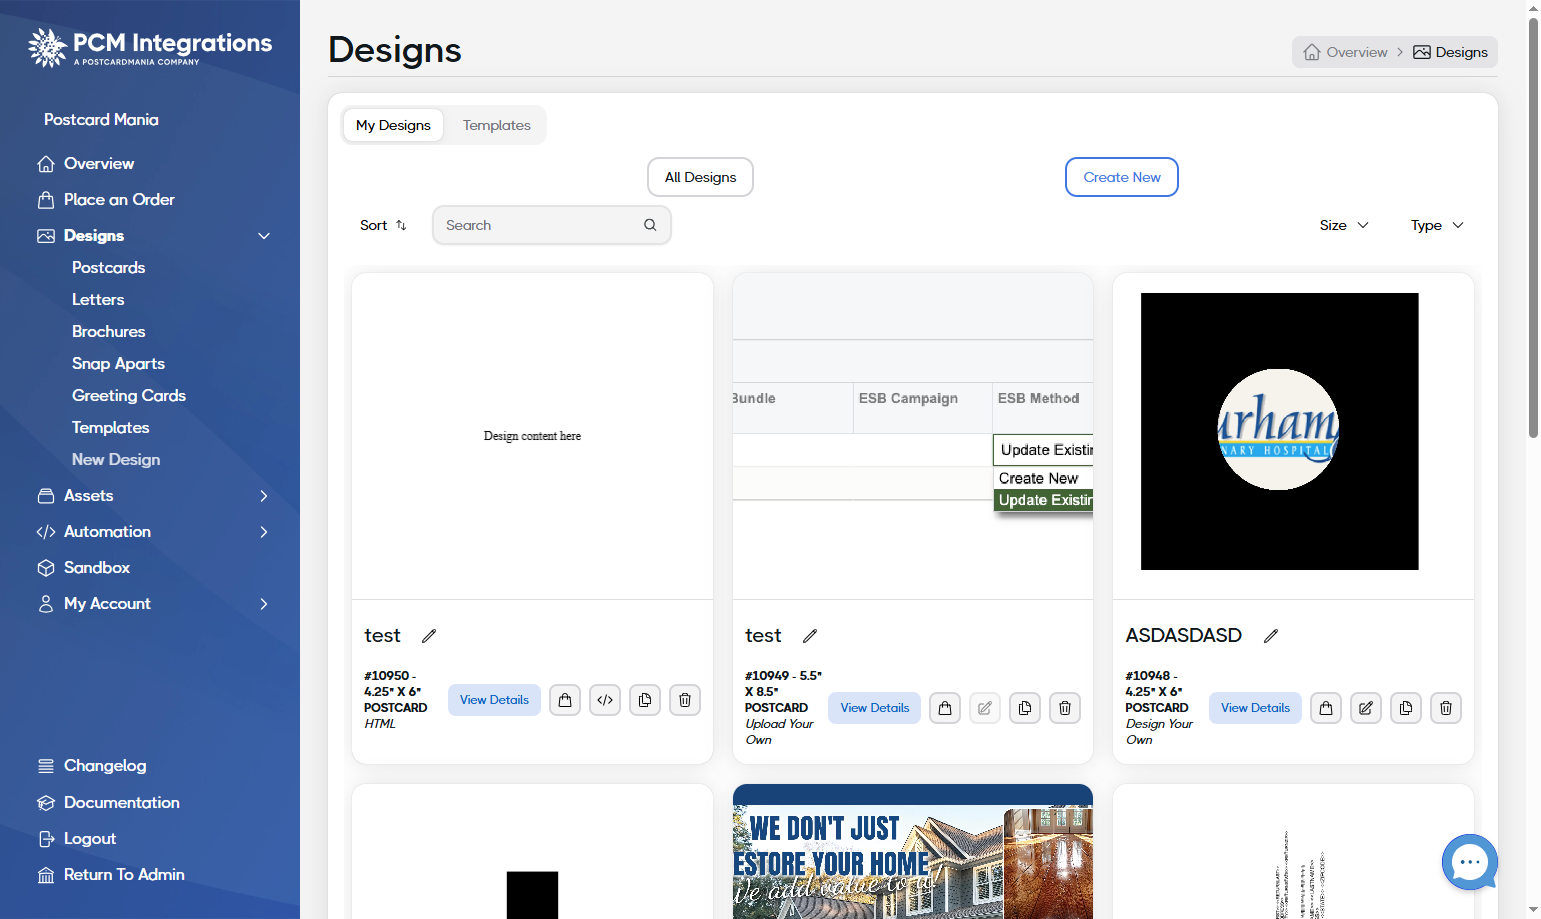Expand the My Account sidebar section
Image resolution: width=1541 pixels, height=919 pixels.
(x=264, y=604)
